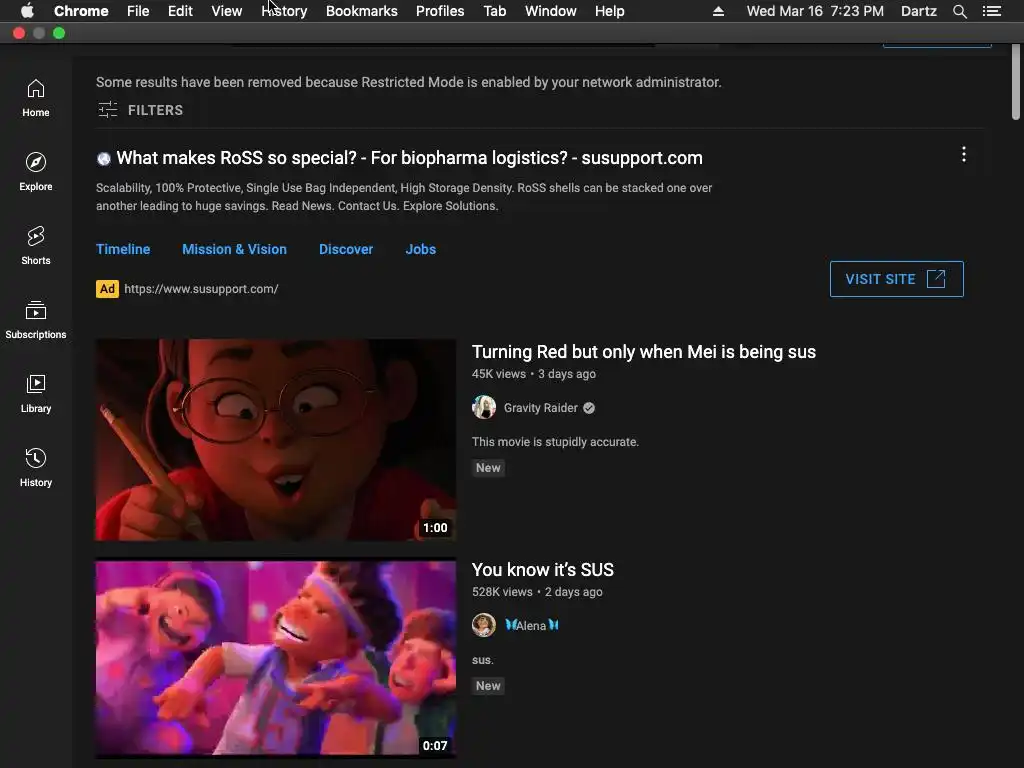Open the Chrome application menu
The height and width of the screenshot is (768, 1024).
pos(81,11)
